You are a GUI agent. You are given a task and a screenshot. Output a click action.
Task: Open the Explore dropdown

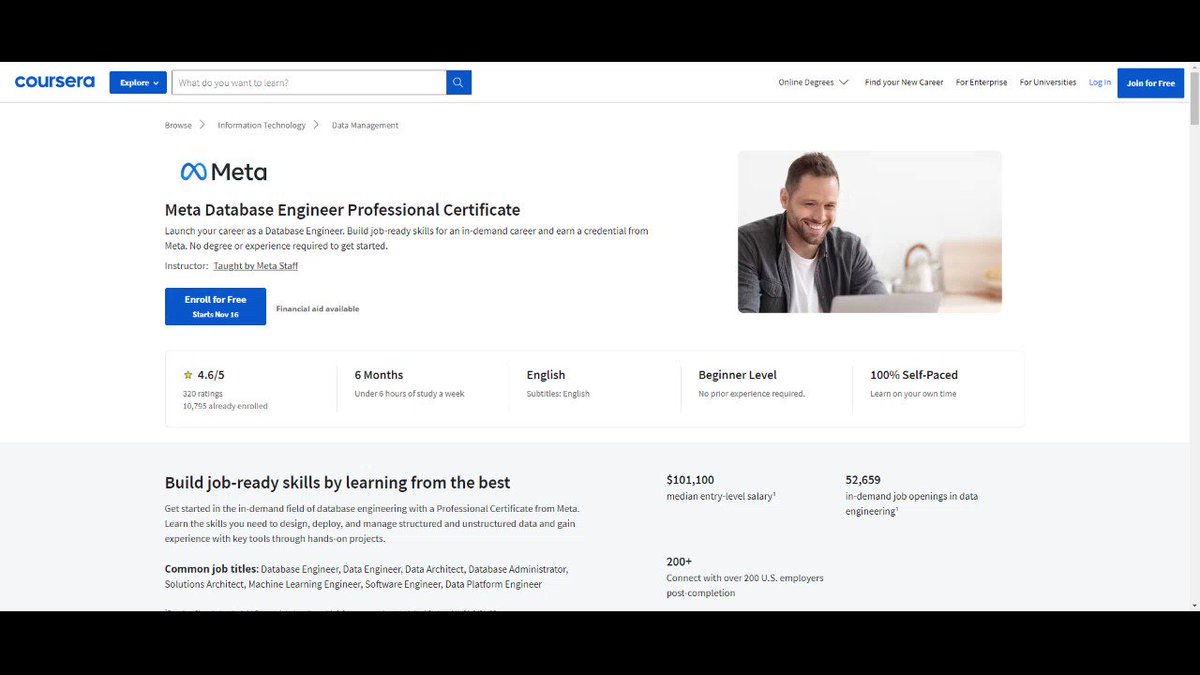(138, 82)
